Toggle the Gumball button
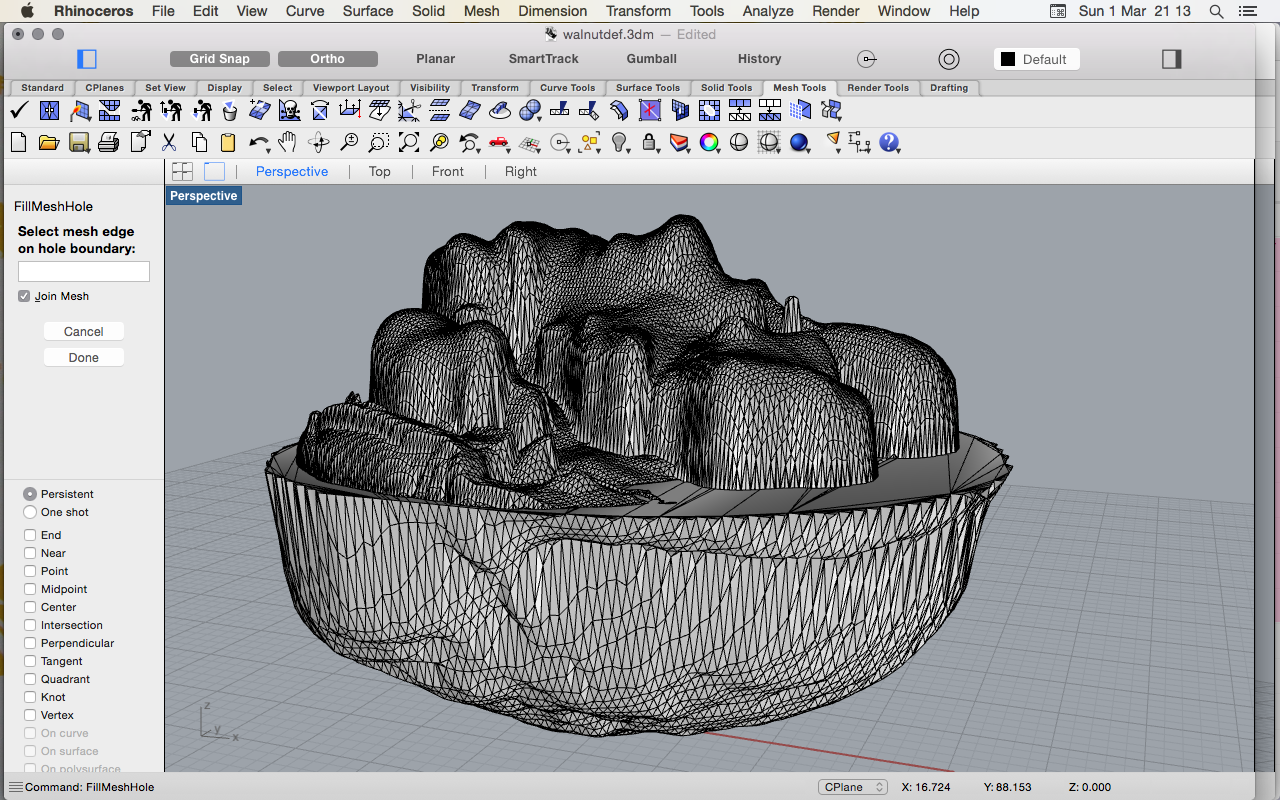 tap(652, 59)
